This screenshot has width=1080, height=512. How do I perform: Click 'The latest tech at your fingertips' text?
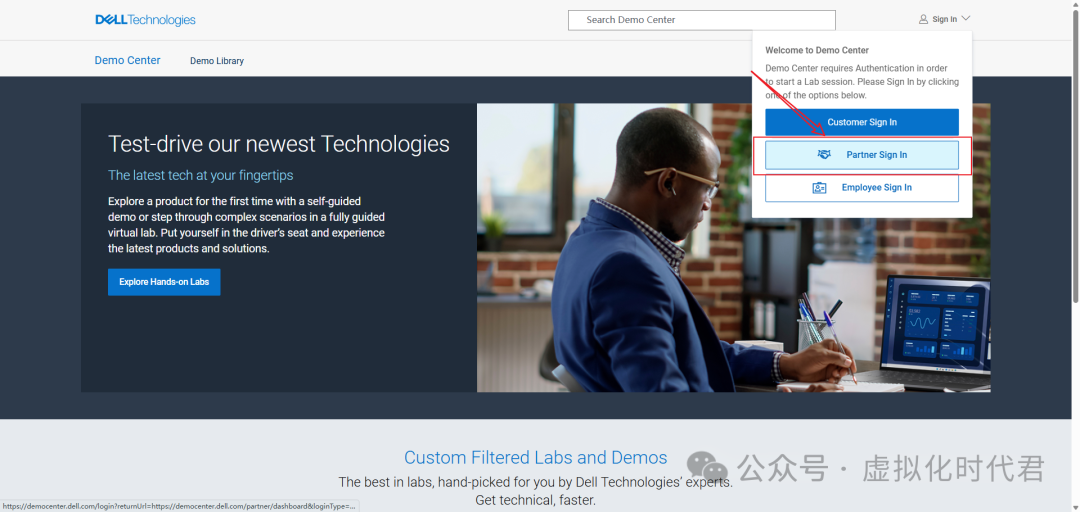[x=200, y=175]
